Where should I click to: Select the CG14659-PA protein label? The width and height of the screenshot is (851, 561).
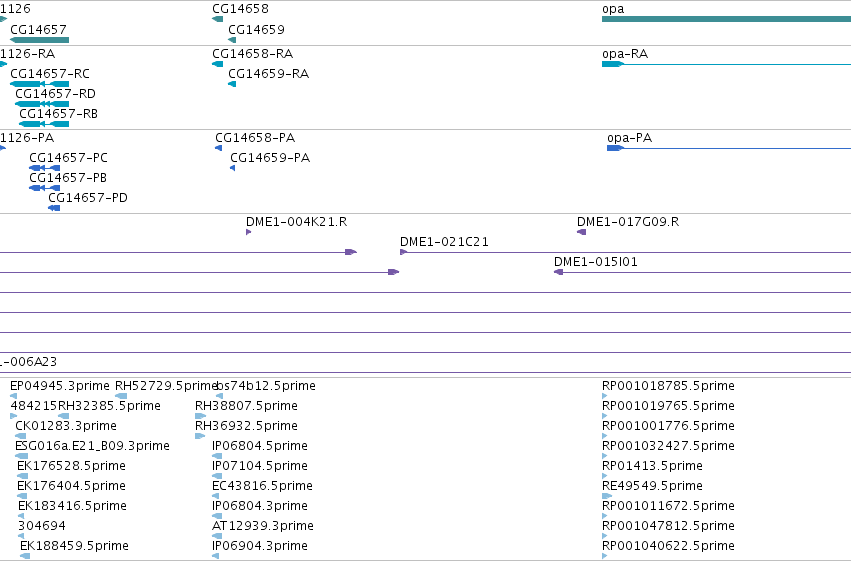tap(270, 157)
